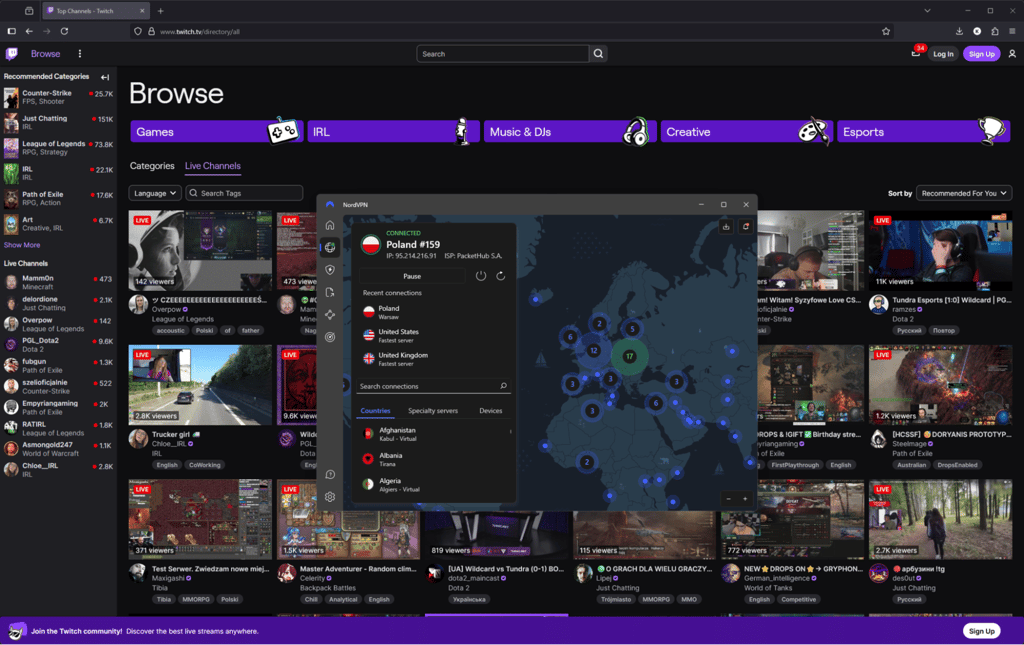Open Twitch notifications inbox with 34 badge

pyautogui.click(x=916, y=53)
